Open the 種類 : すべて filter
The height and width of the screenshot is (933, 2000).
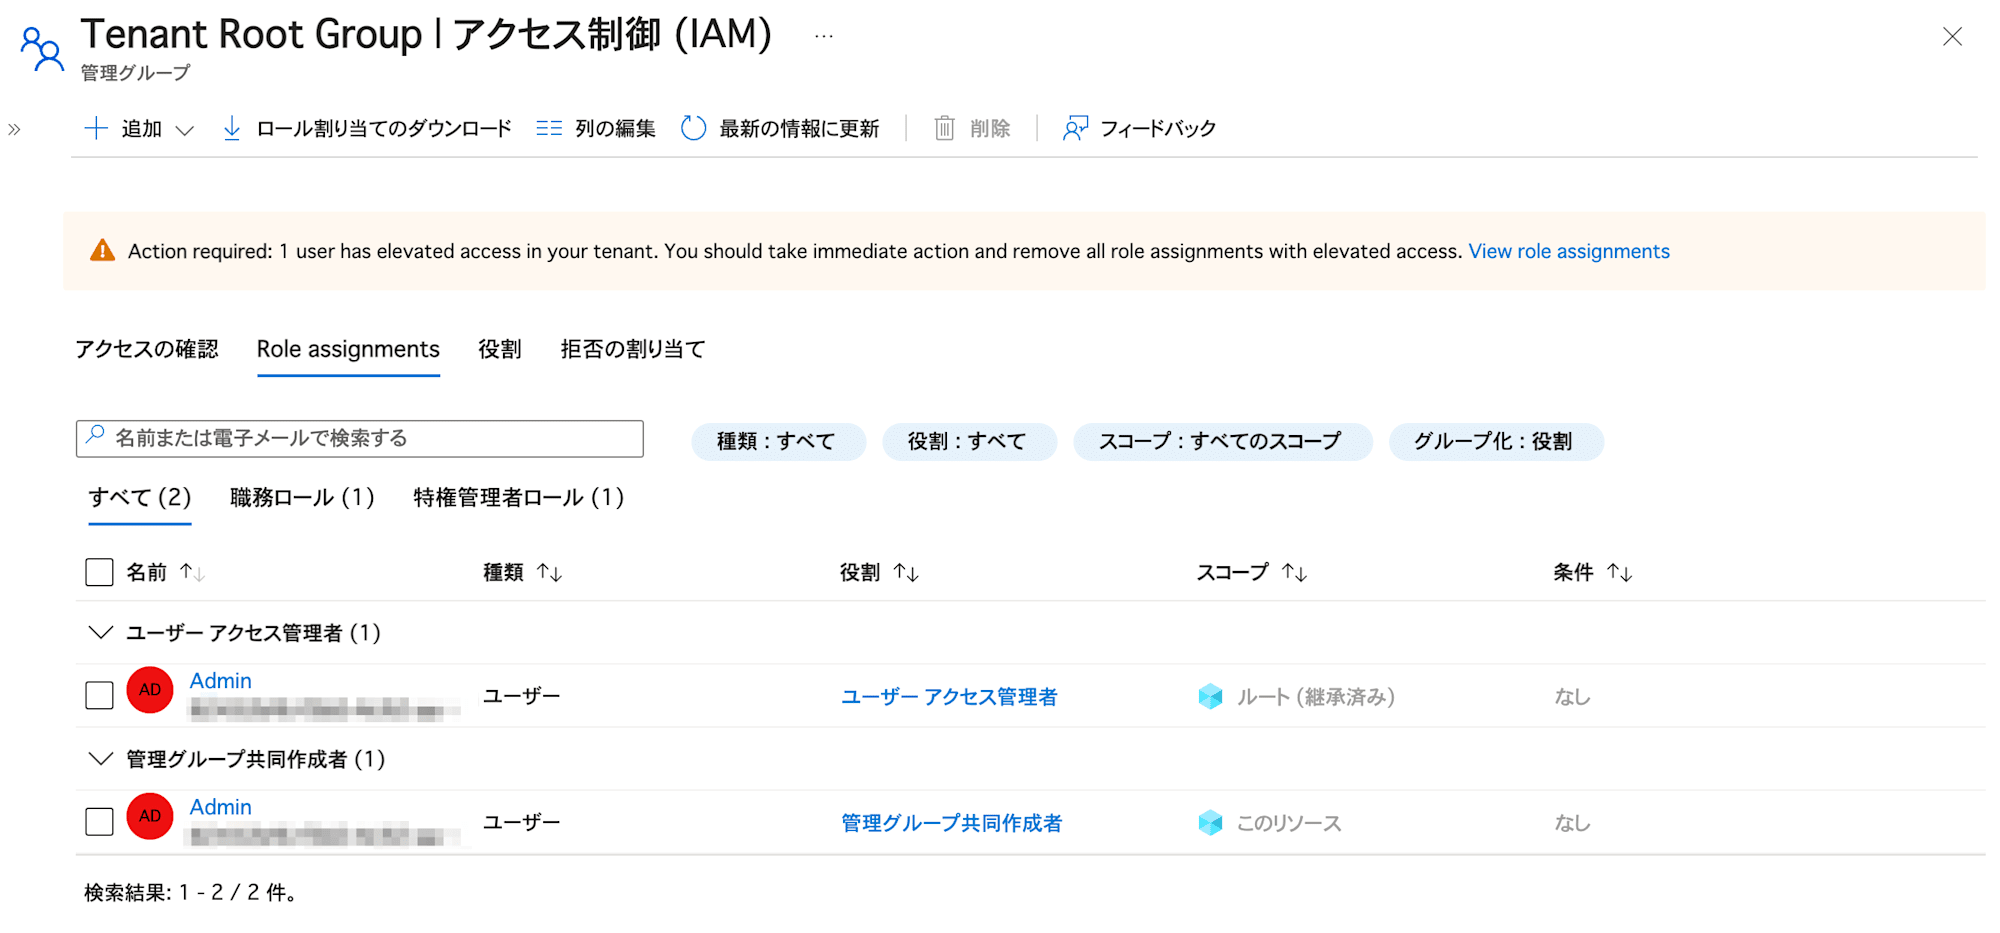[x=777, y=441]
